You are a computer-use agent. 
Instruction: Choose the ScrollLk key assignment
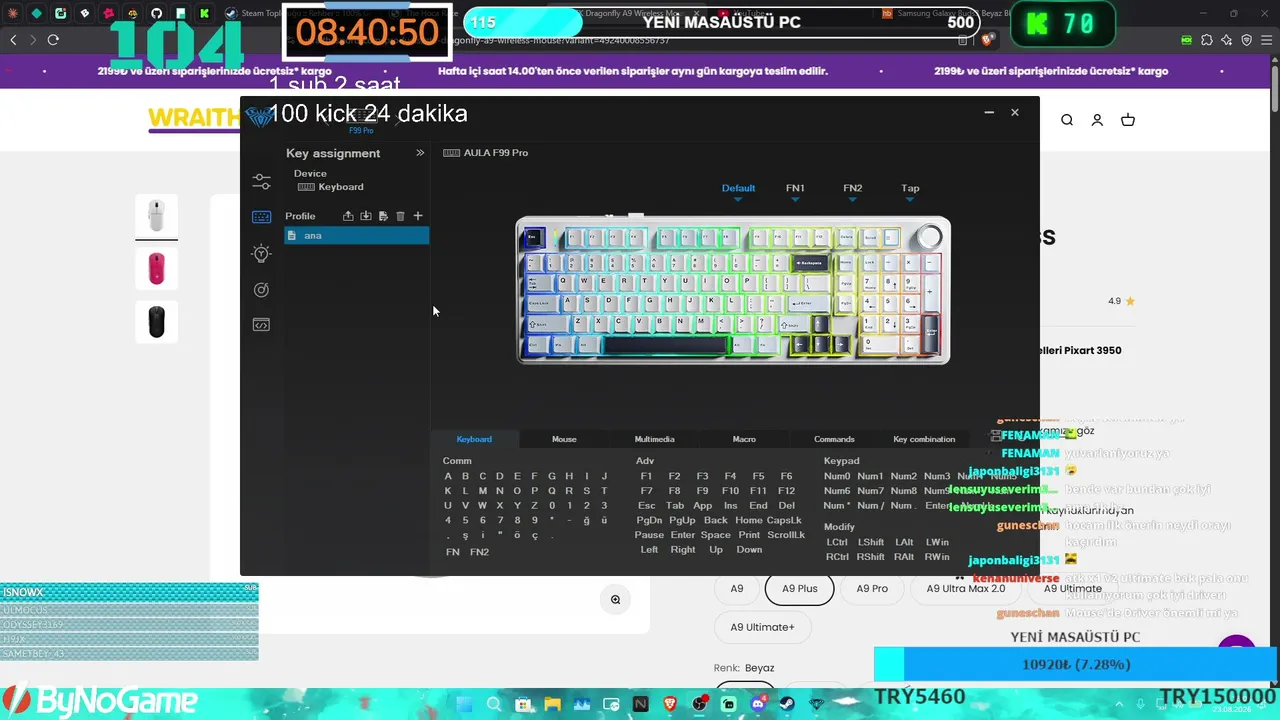click(786, 535)
